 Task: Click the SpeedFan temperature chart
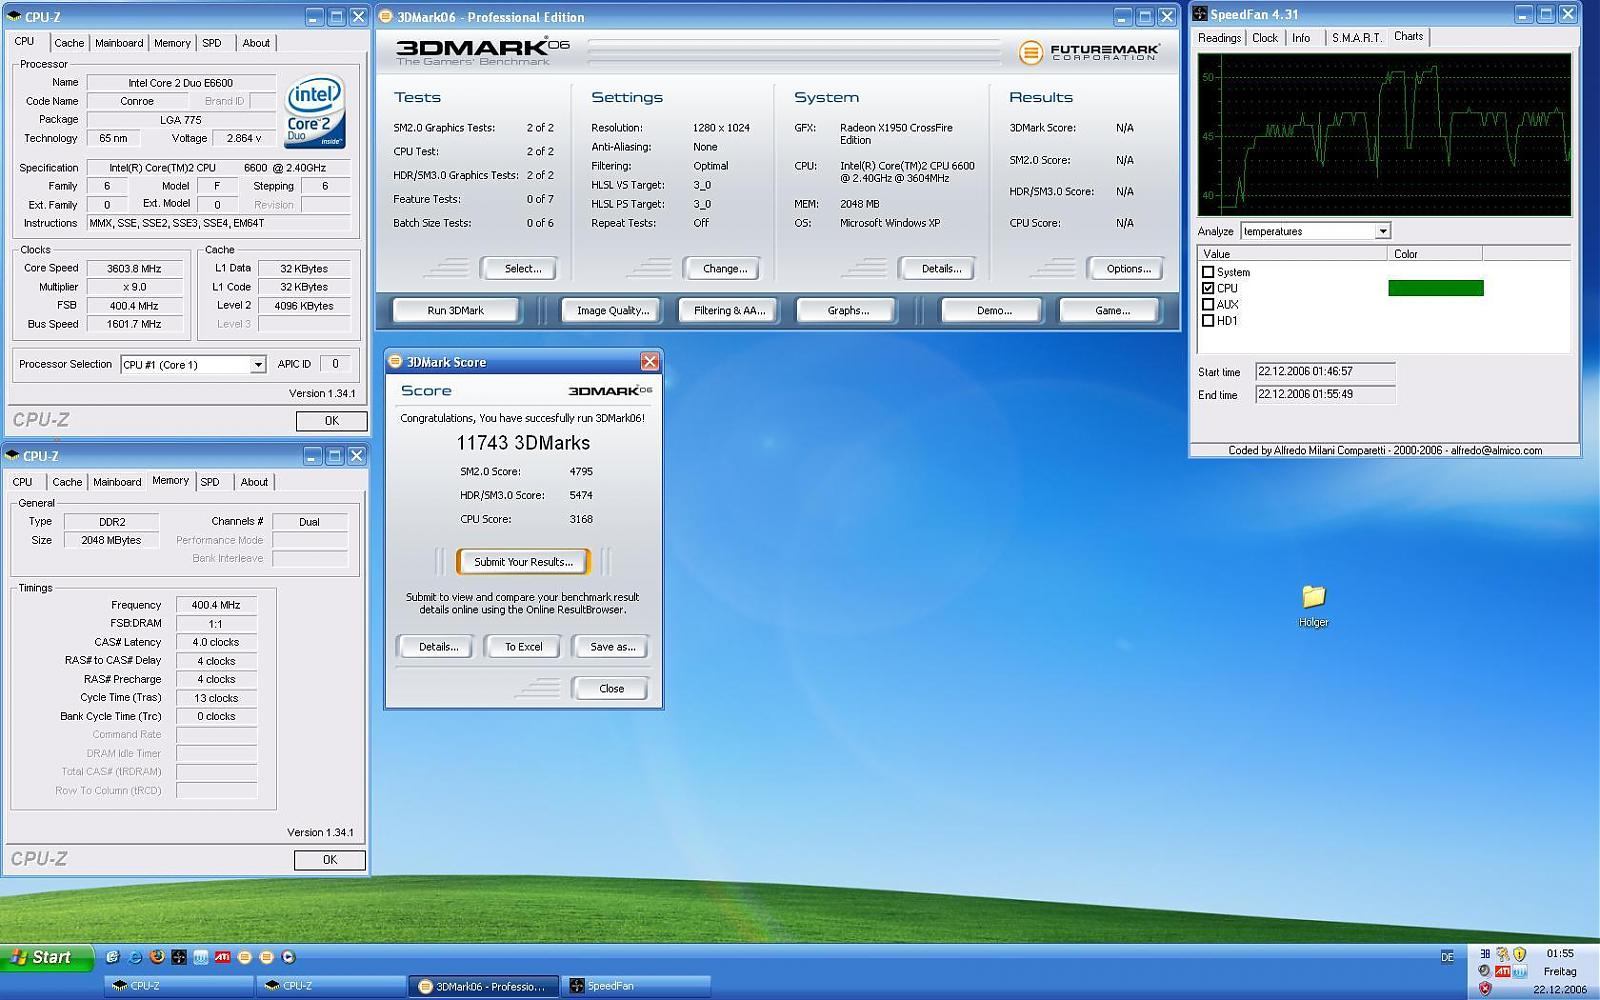coord(1384,135)
